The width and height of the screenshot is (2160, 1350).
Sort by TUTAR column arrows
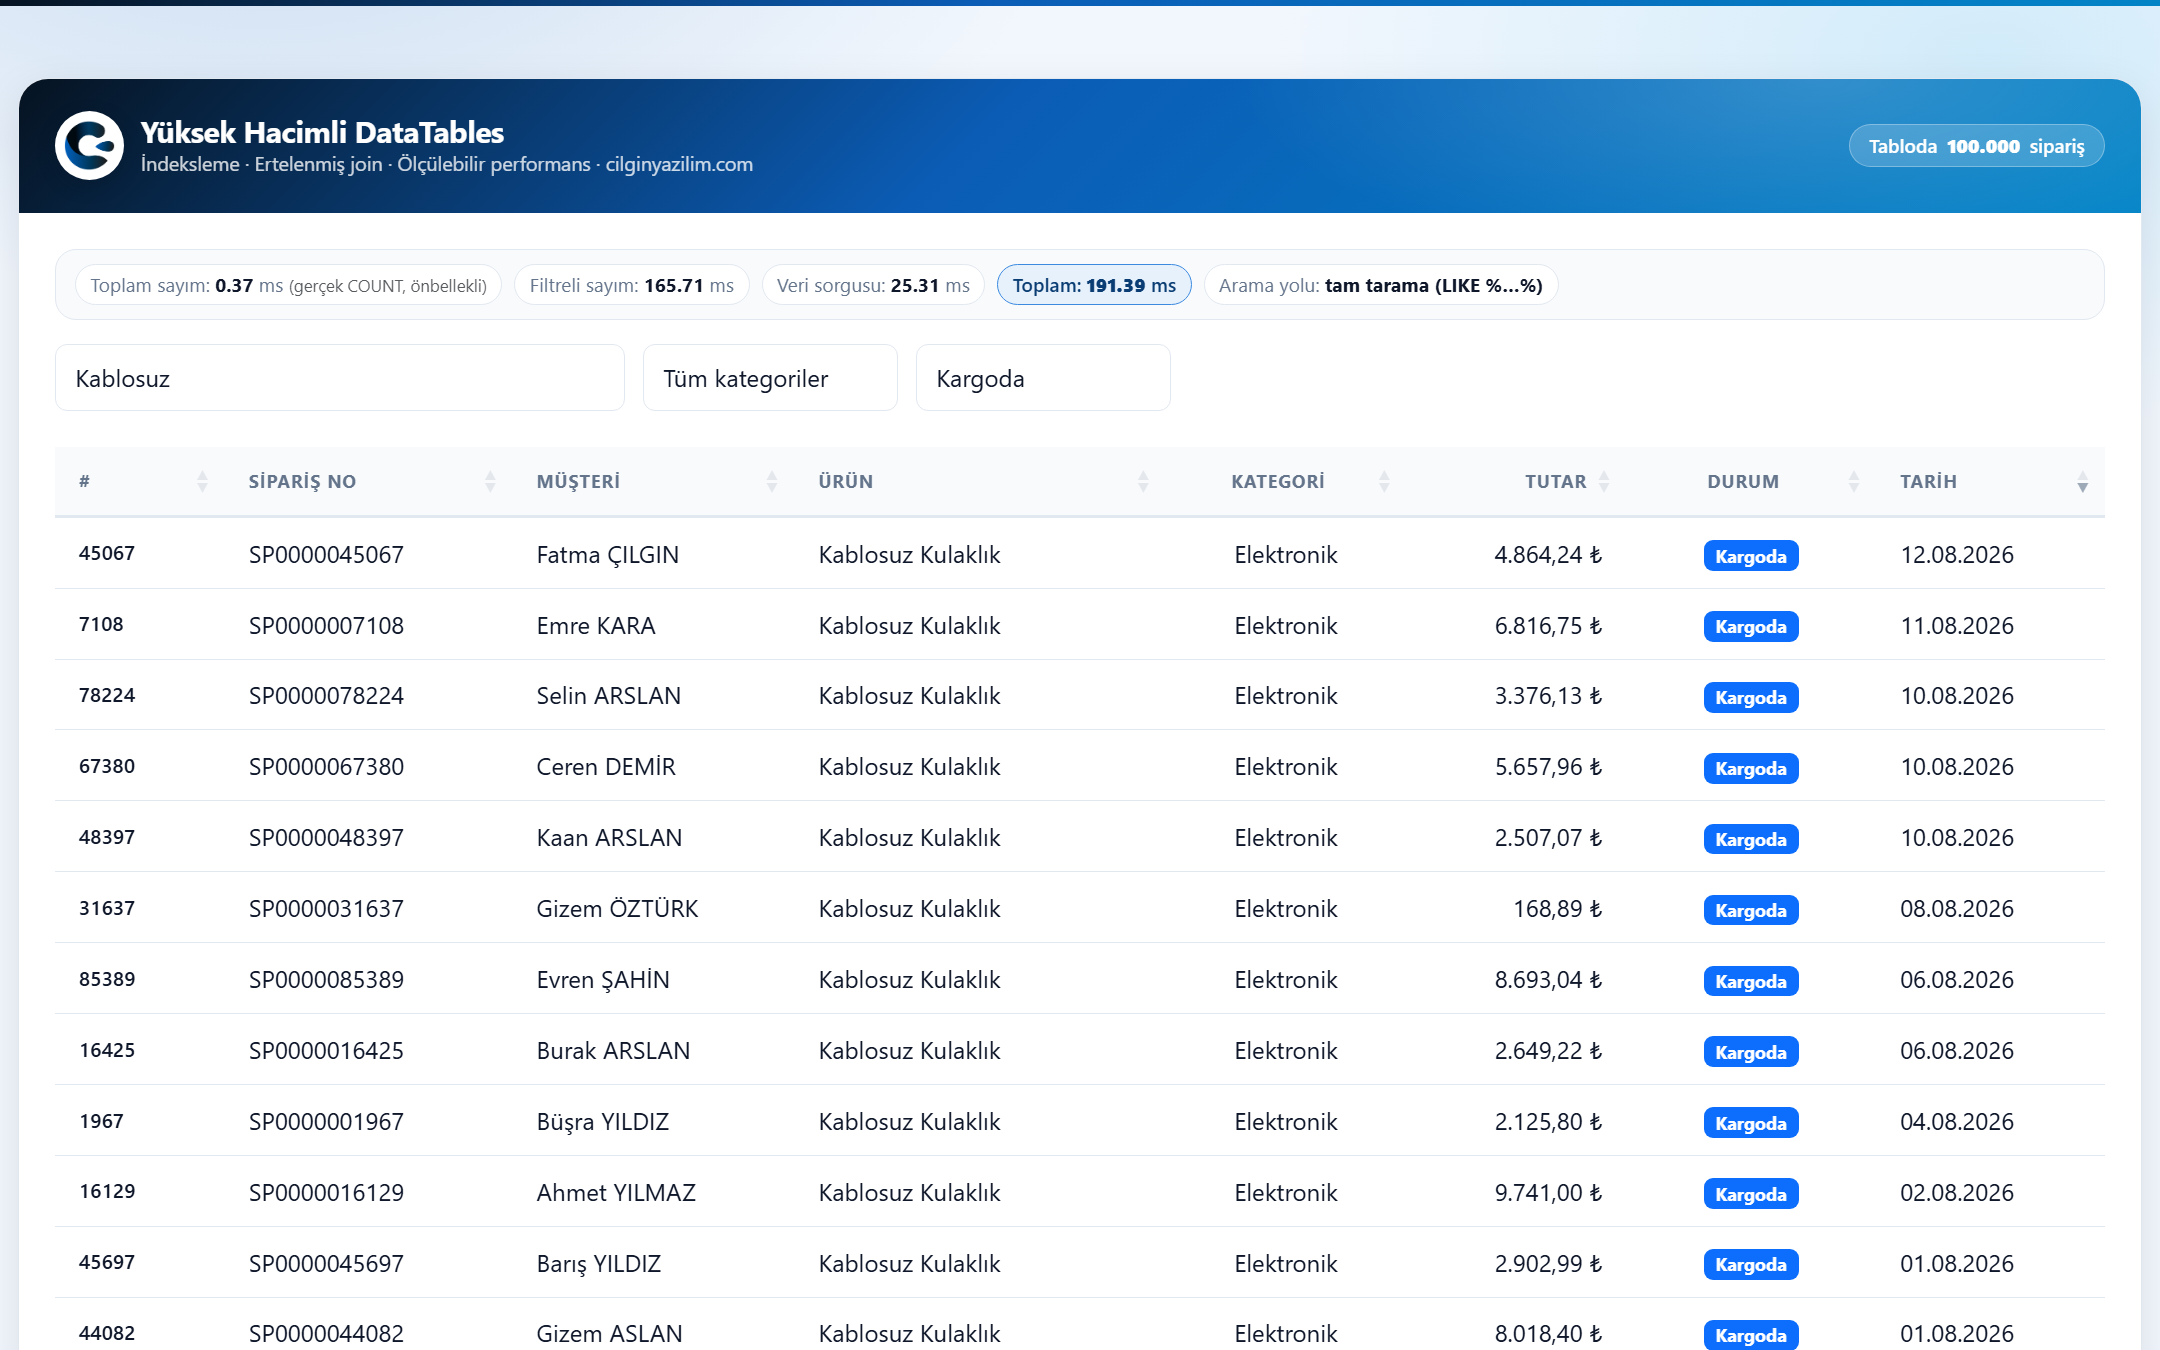point(1604,482)
